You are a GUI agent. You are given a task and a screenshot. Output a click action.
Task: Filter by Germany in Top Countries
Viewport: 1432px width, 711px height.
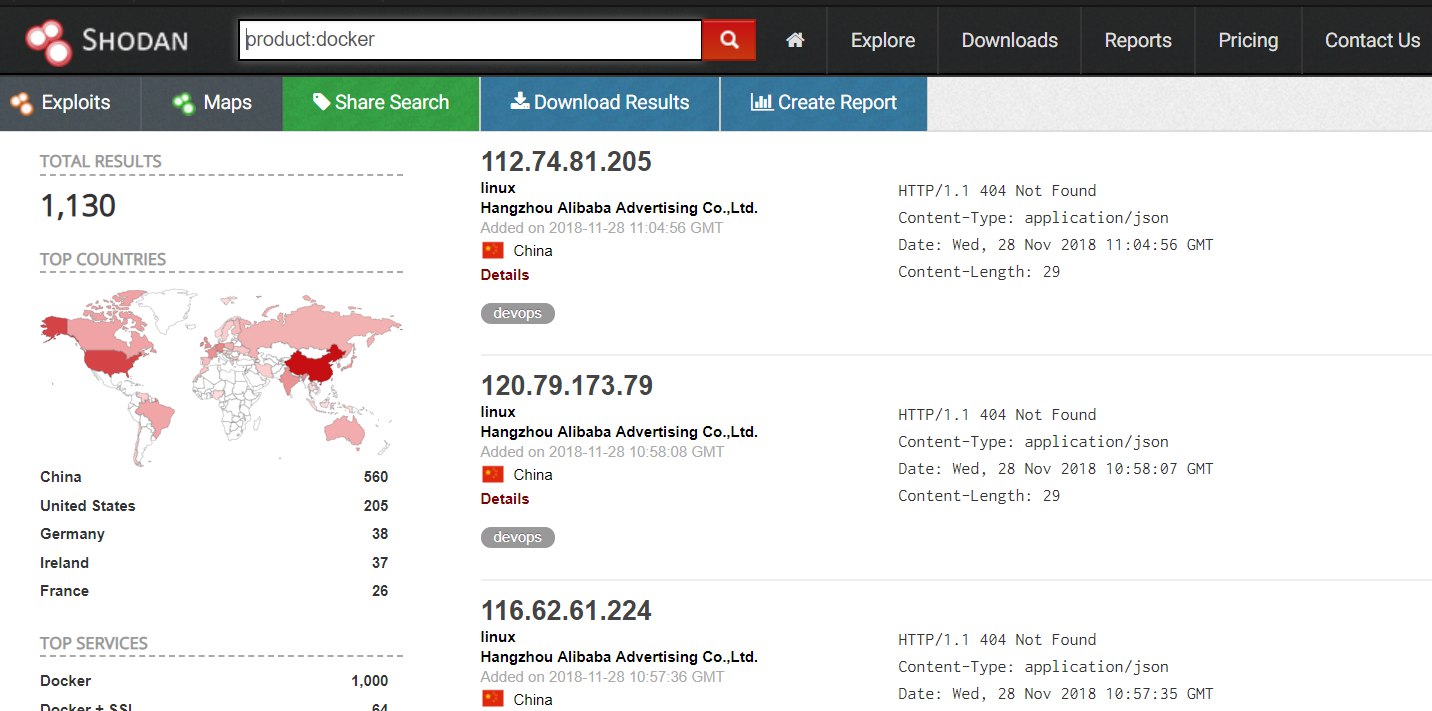click(x=72, y=534)
